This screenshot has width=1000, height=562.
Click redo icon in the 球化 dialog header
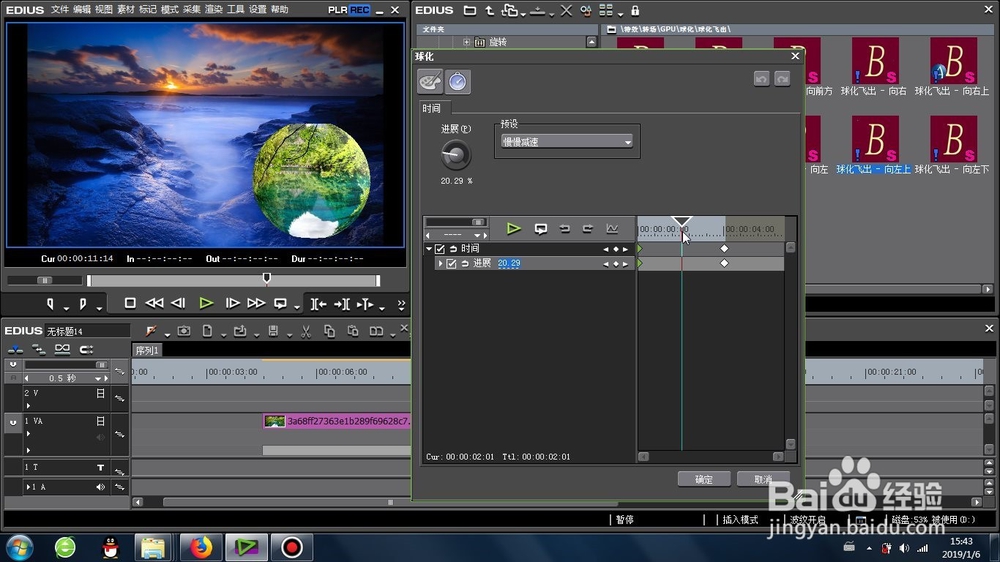click(783, 79)
